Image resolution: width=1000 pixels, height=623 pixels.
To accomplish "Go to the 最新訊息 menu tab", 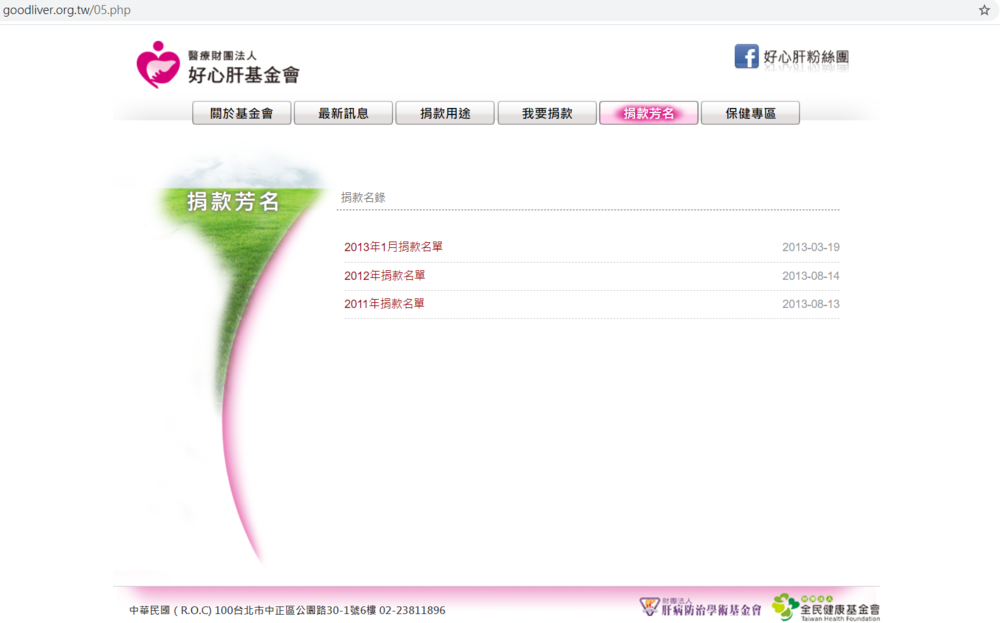I will (343, 113).
